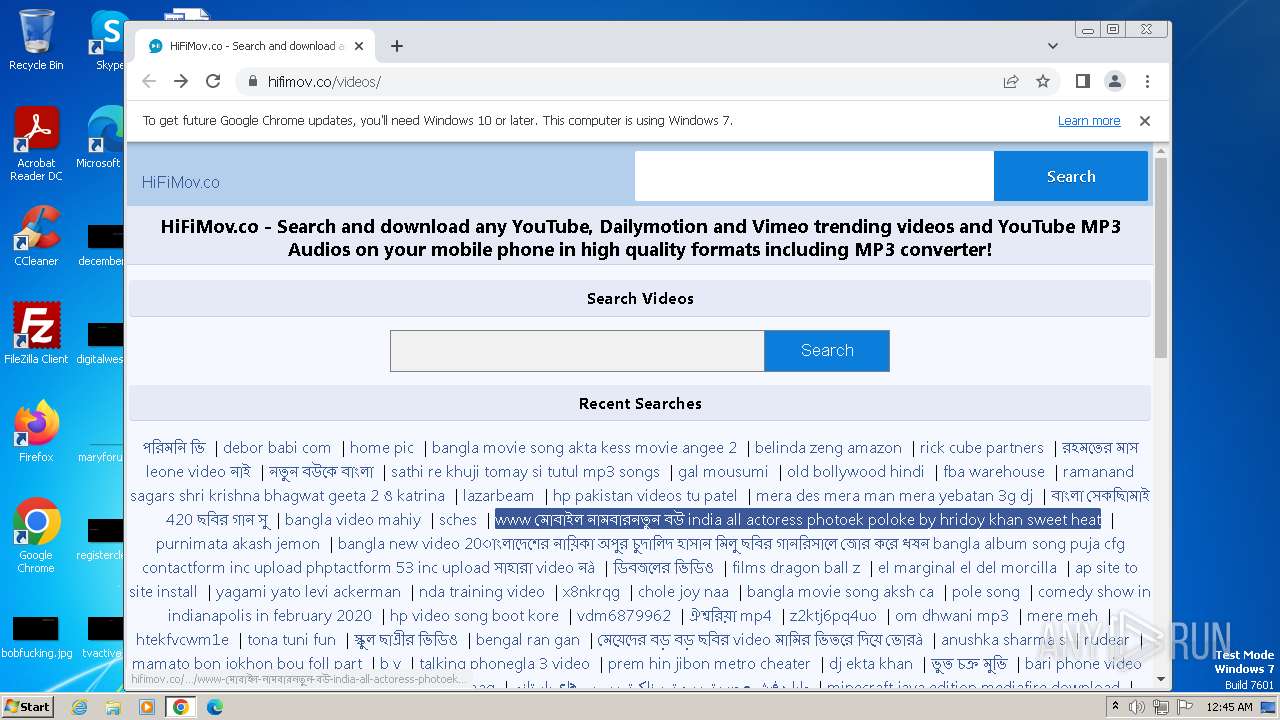Open 'gal mousumi' recent search
Image resolution: width=1280 pixels, height=720 pixels.
(723, 472)
